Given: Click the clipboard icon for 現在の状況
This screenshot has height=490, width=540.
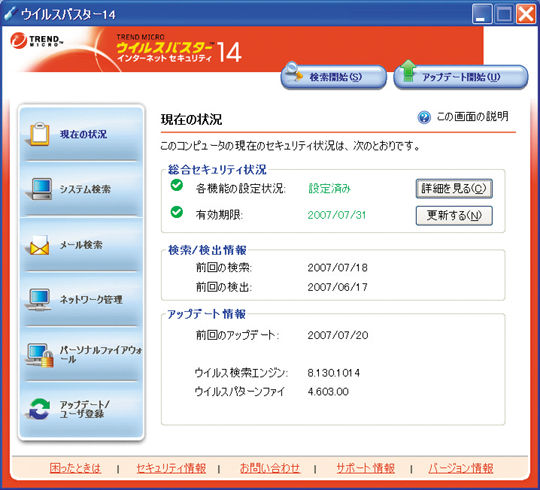Looking at the screenshot, I should pos(39,134).
